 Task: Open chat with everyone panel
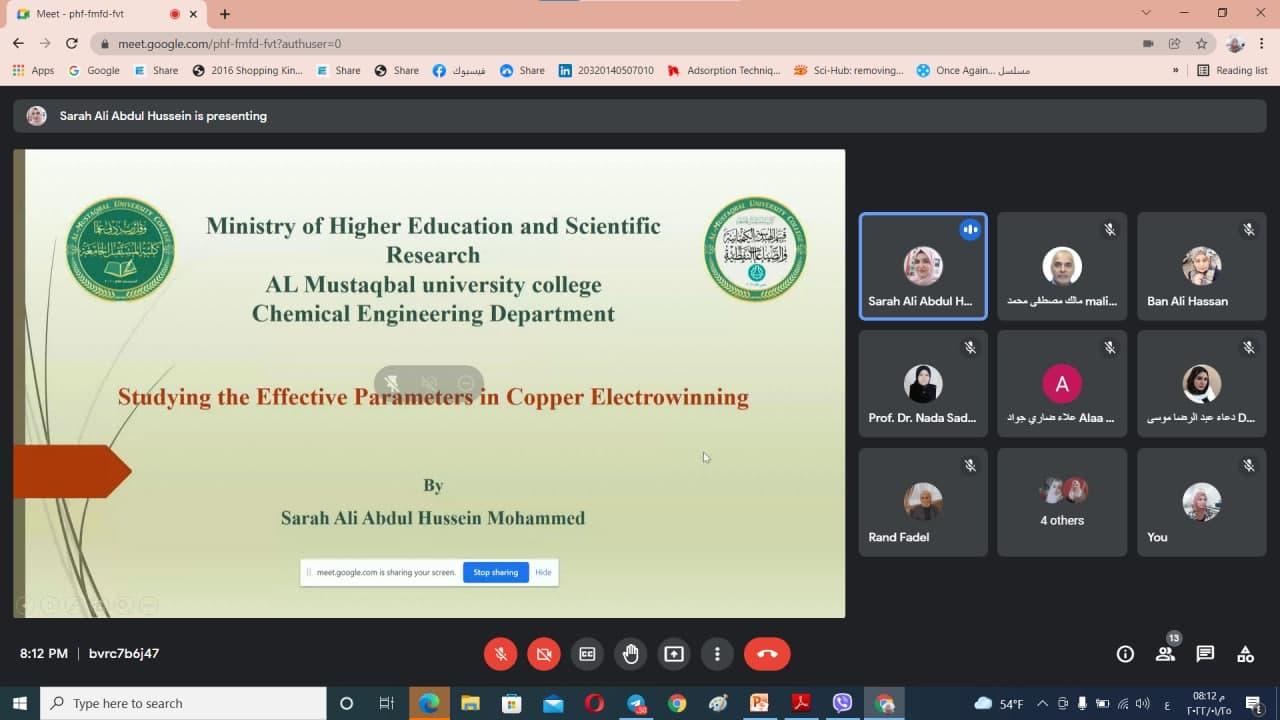[1205, 654]
